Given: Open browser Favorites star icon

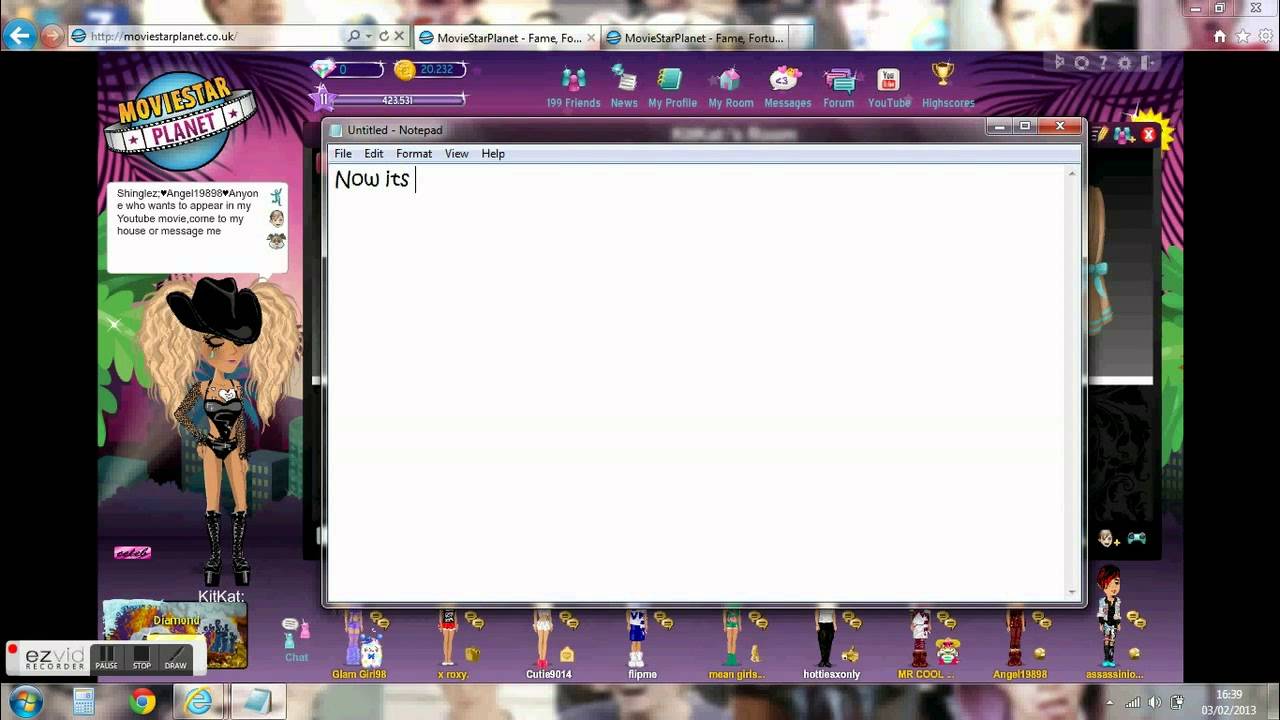Looking at the screenshot, I should pyautogui.click(x=1243, y=36).
